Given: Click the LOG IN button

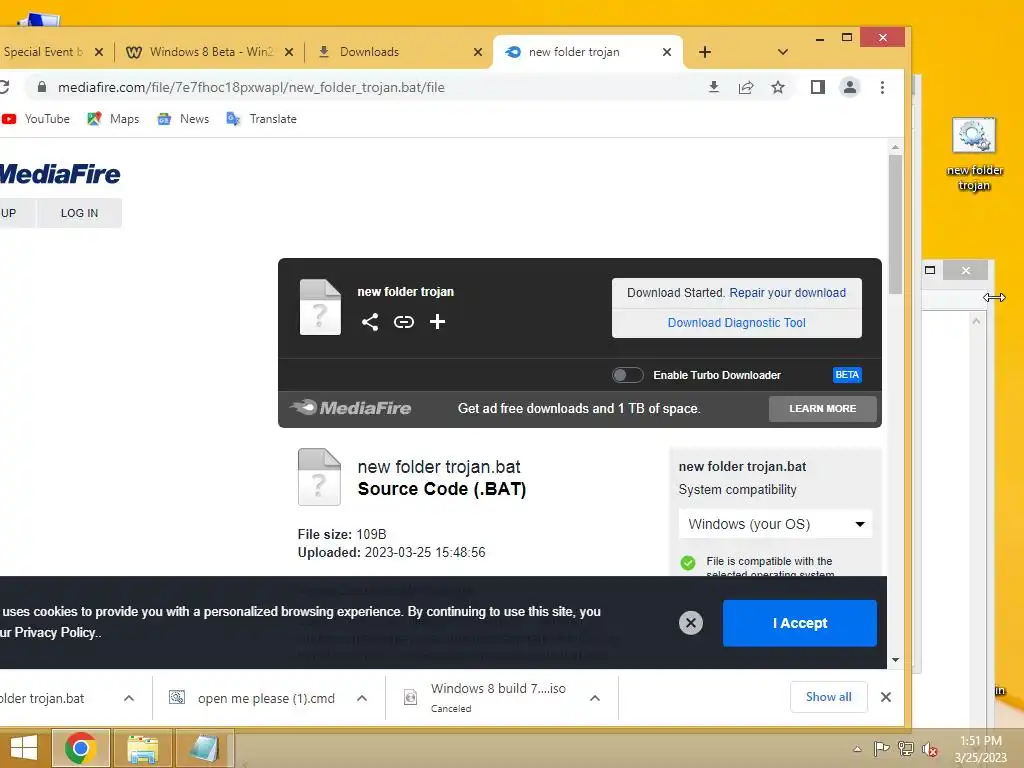Looking at the screenshot, I should point(80,213).
